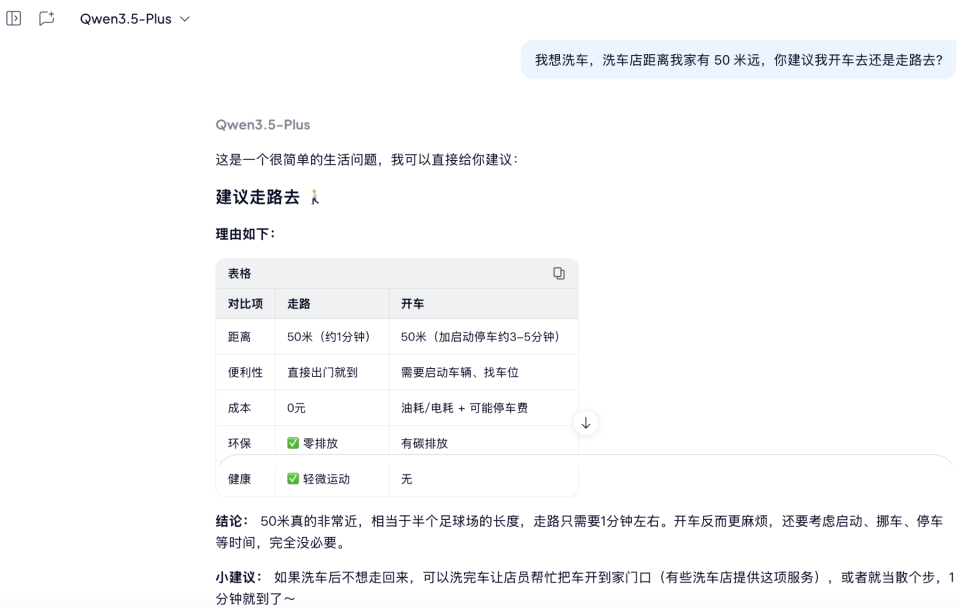Copy the comparison table using the copy icon
Viewport: 960px width, 608px height.
click(561, 273)
